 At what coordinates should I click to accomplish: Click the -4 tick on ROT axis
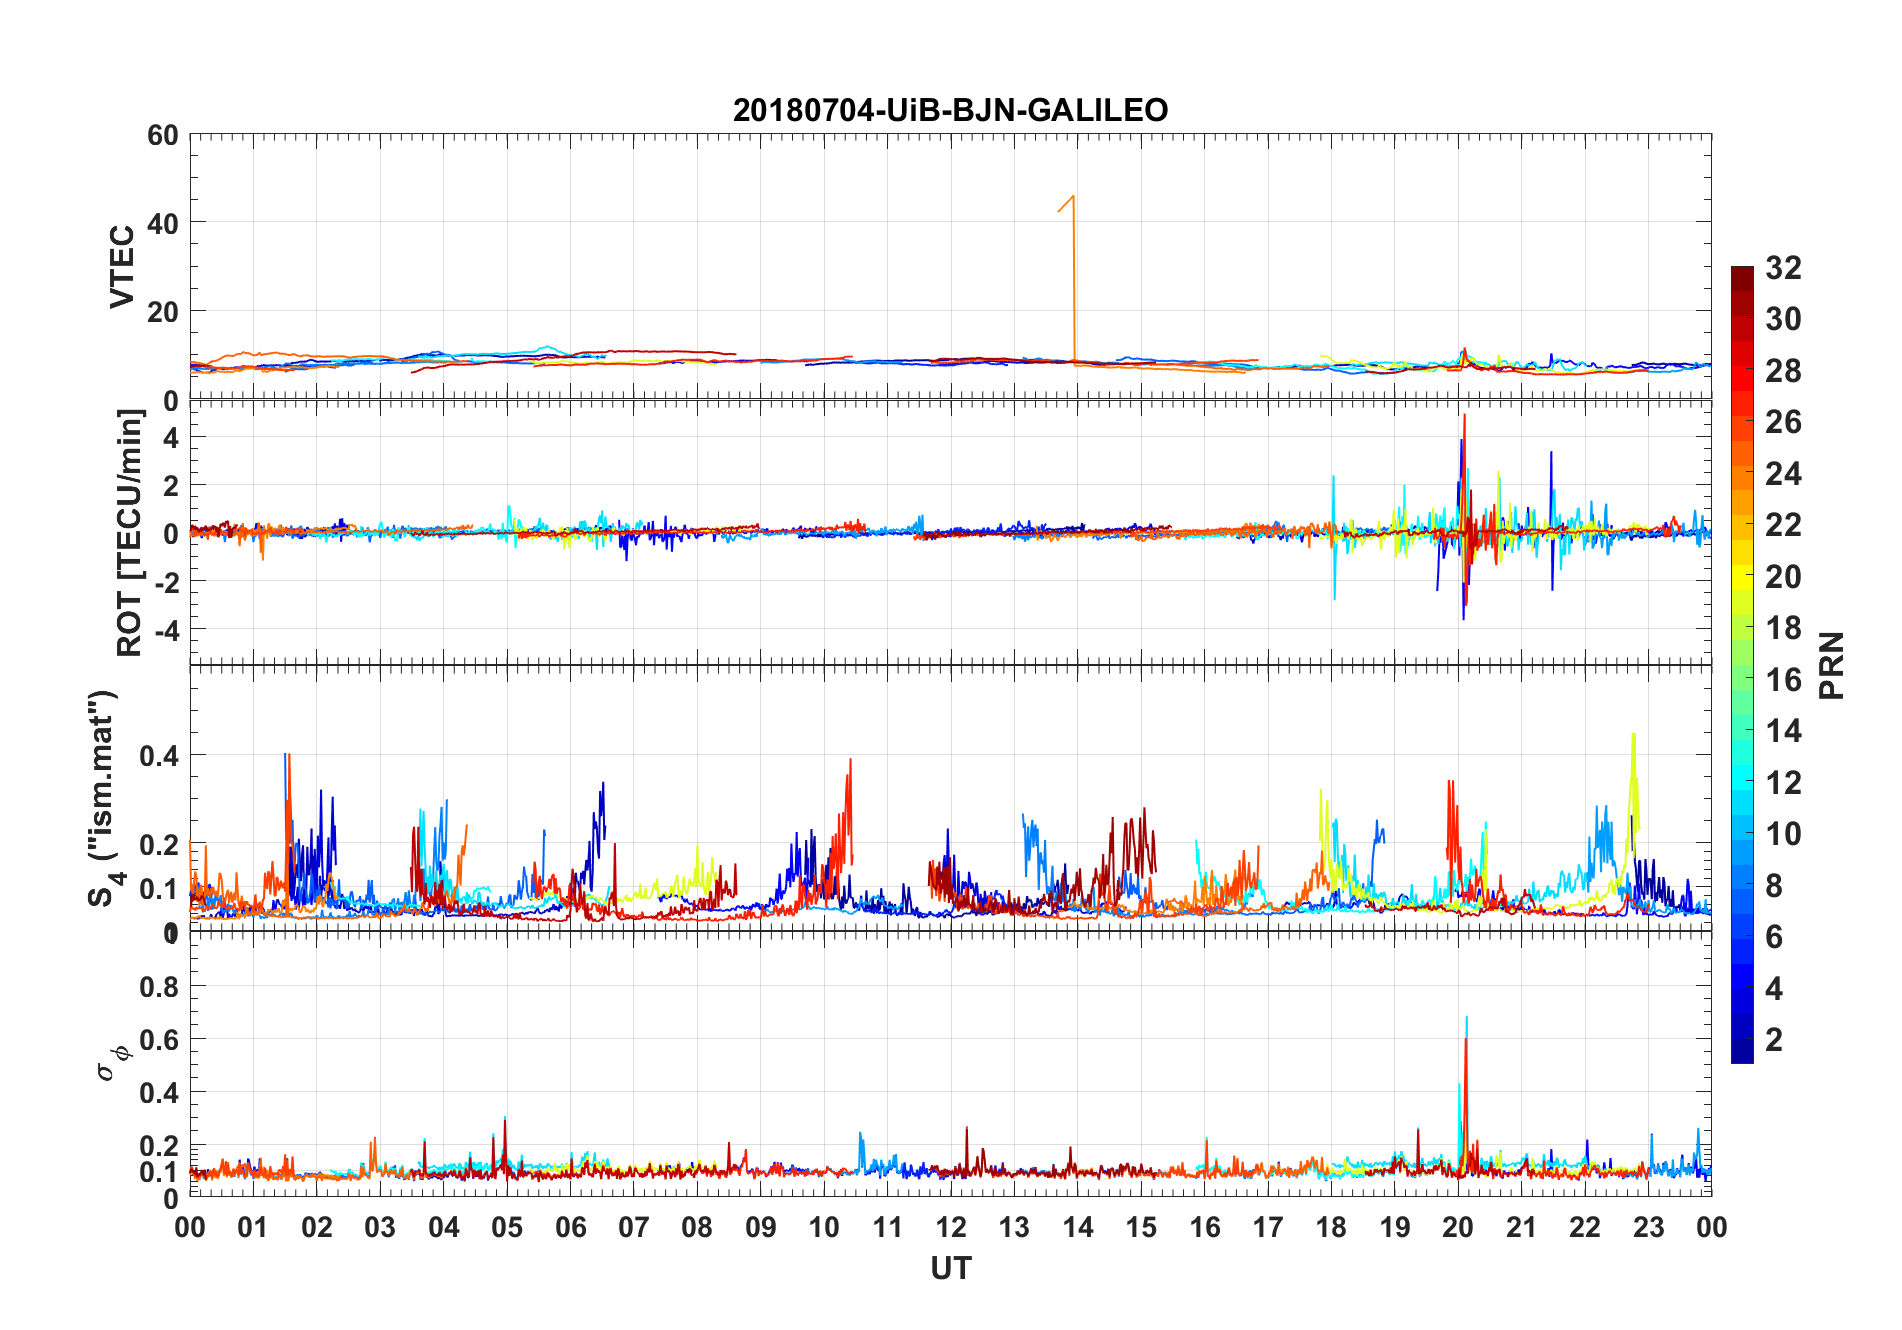click(166, 630)
